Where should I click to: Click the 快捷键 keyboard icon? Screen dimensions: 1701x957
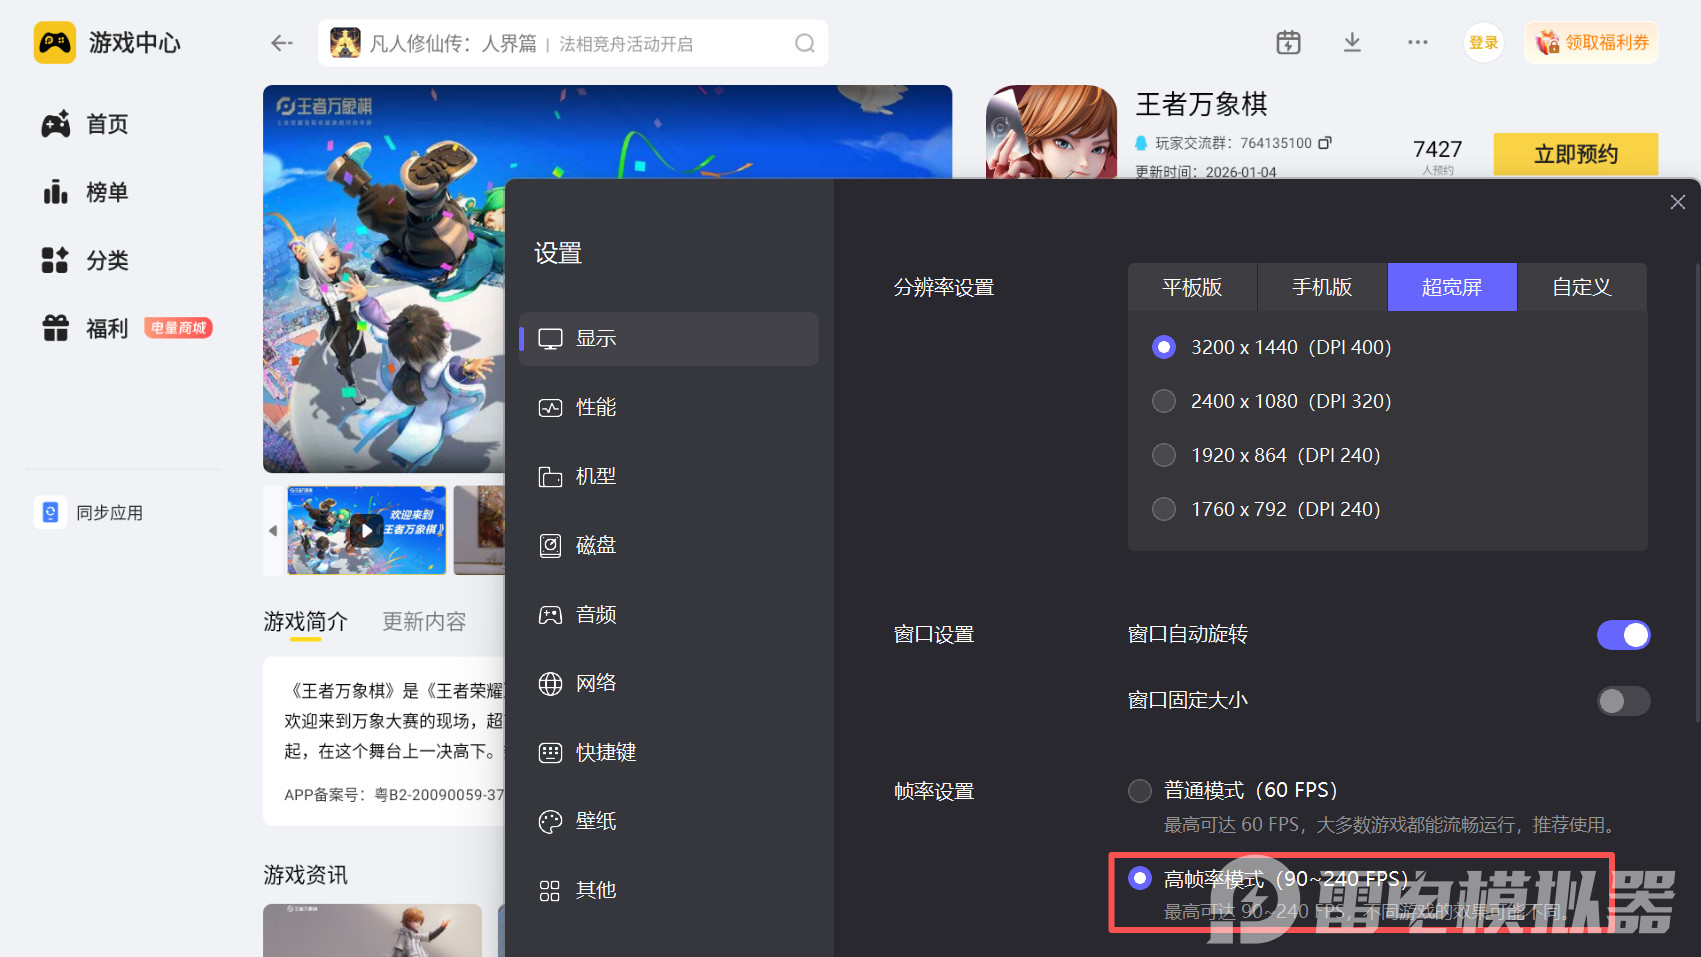pyautogui.click(x=550, y=753)
